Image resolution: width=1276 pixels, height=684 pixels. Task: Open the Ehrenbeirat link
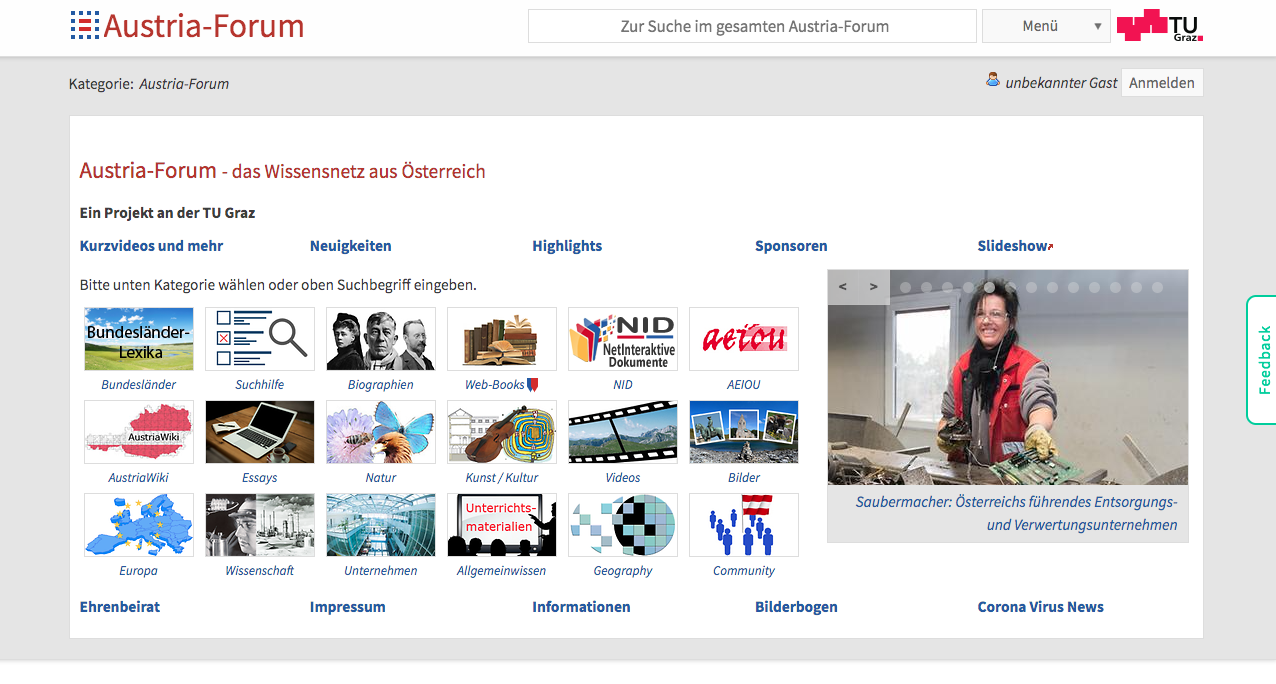coord(120,607)
